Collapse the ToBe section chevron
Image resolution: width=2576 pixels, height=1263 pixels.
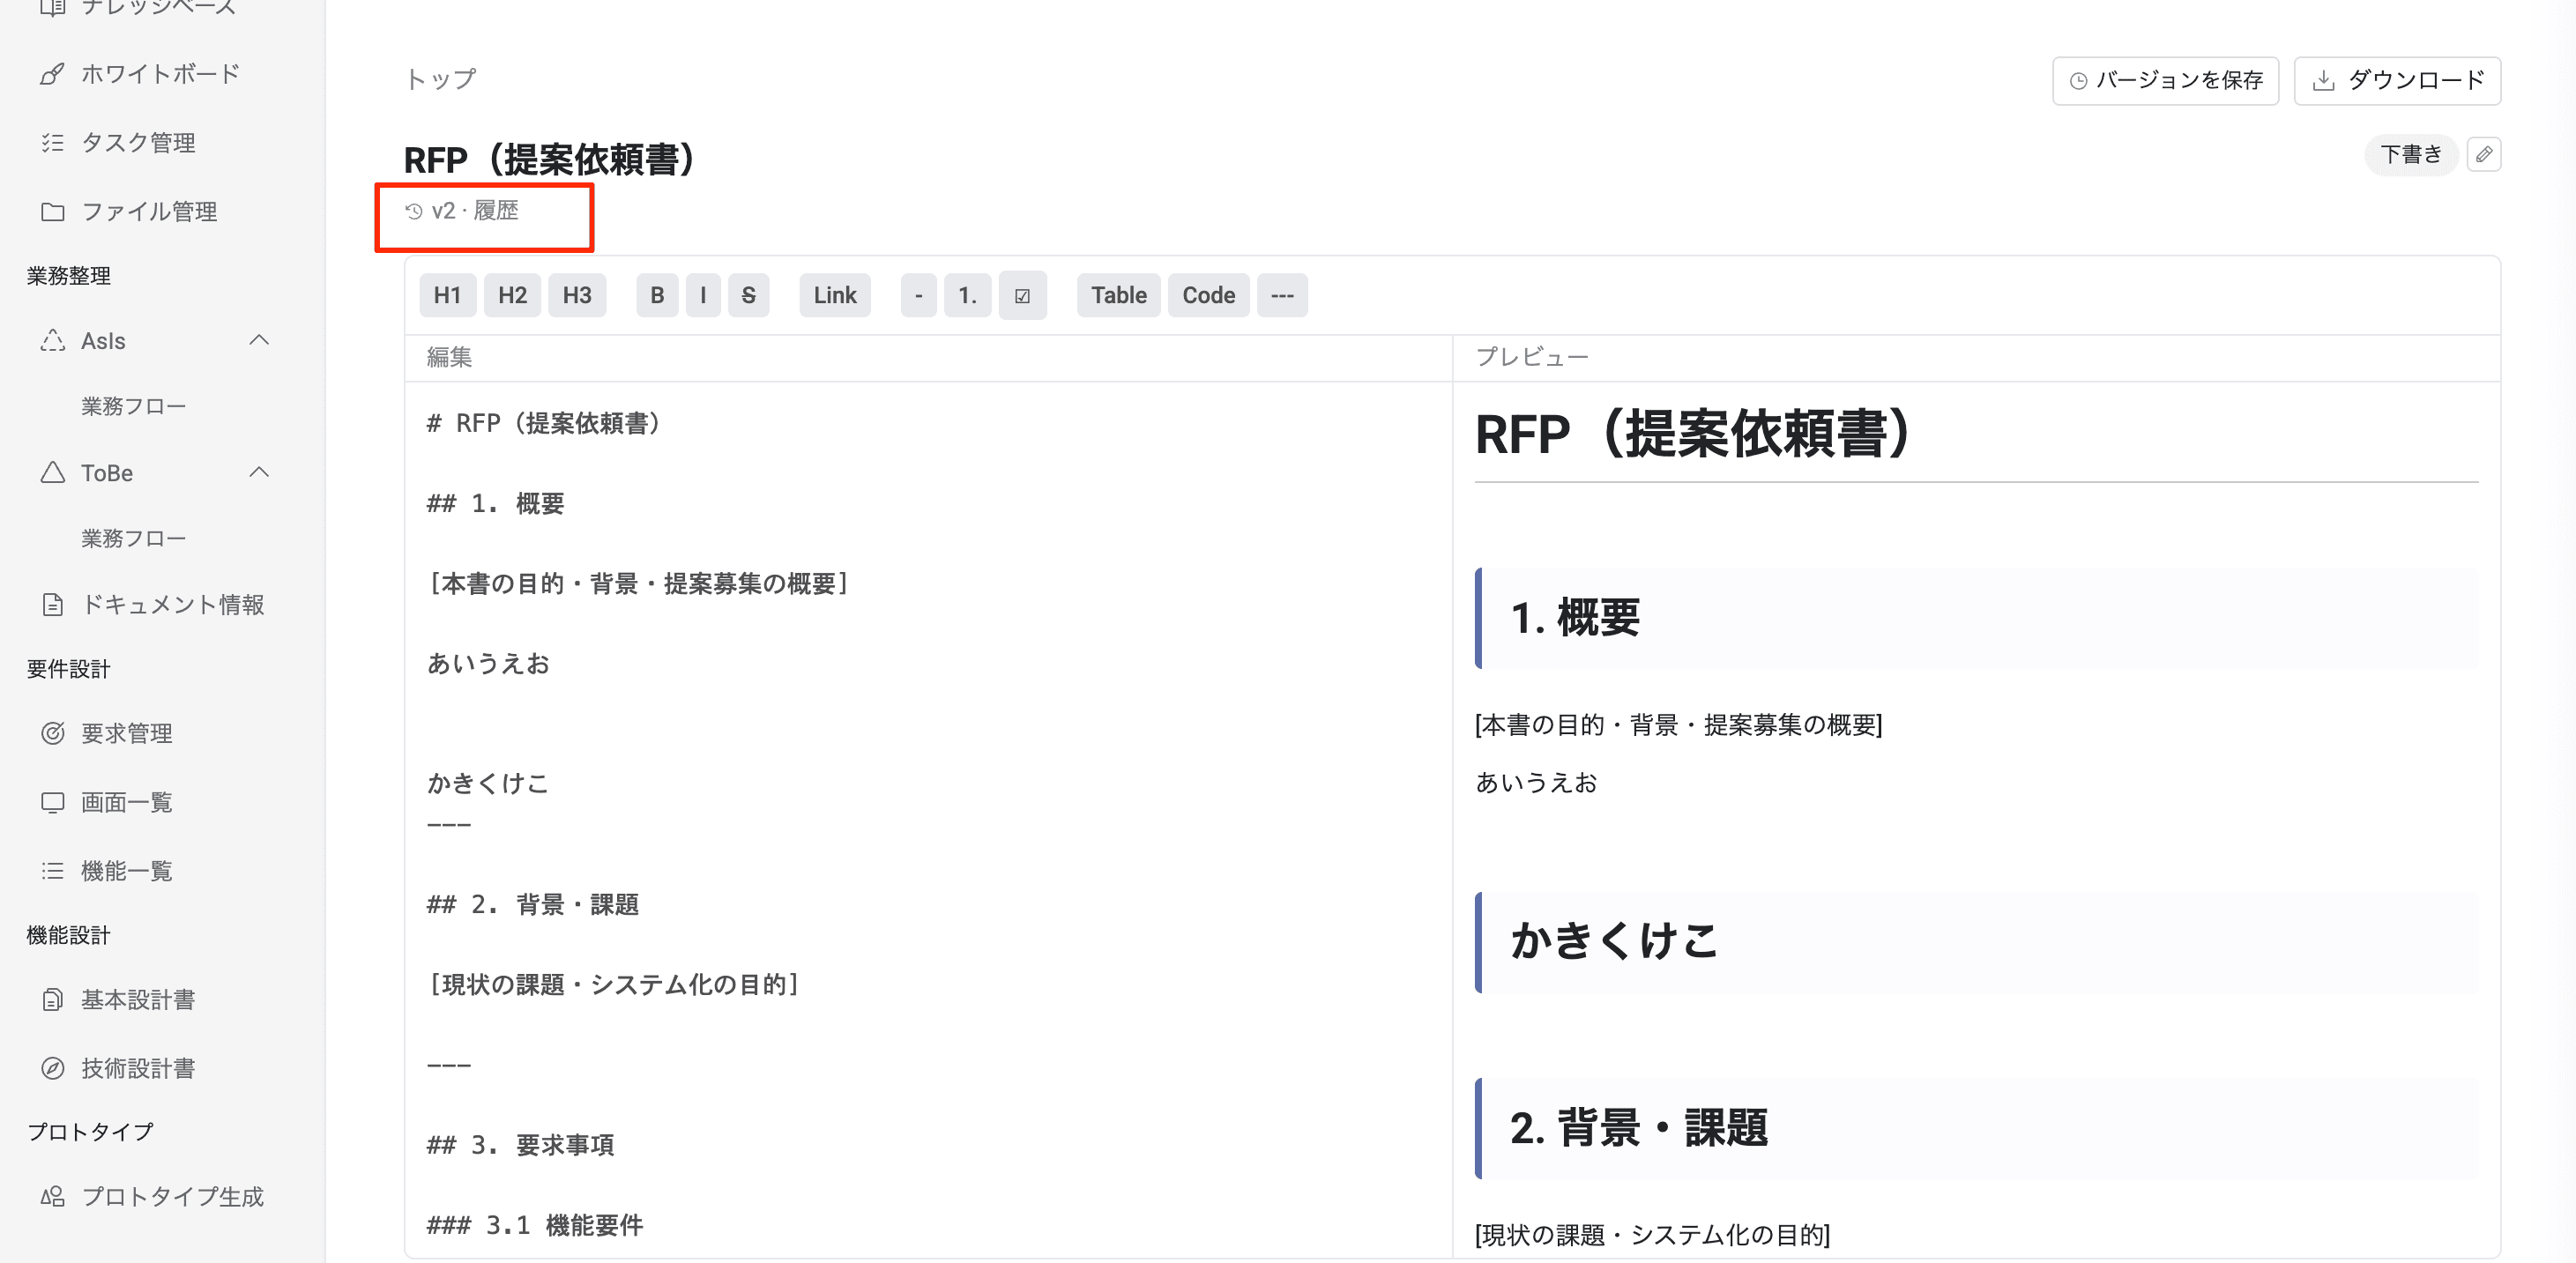point(259,472)
